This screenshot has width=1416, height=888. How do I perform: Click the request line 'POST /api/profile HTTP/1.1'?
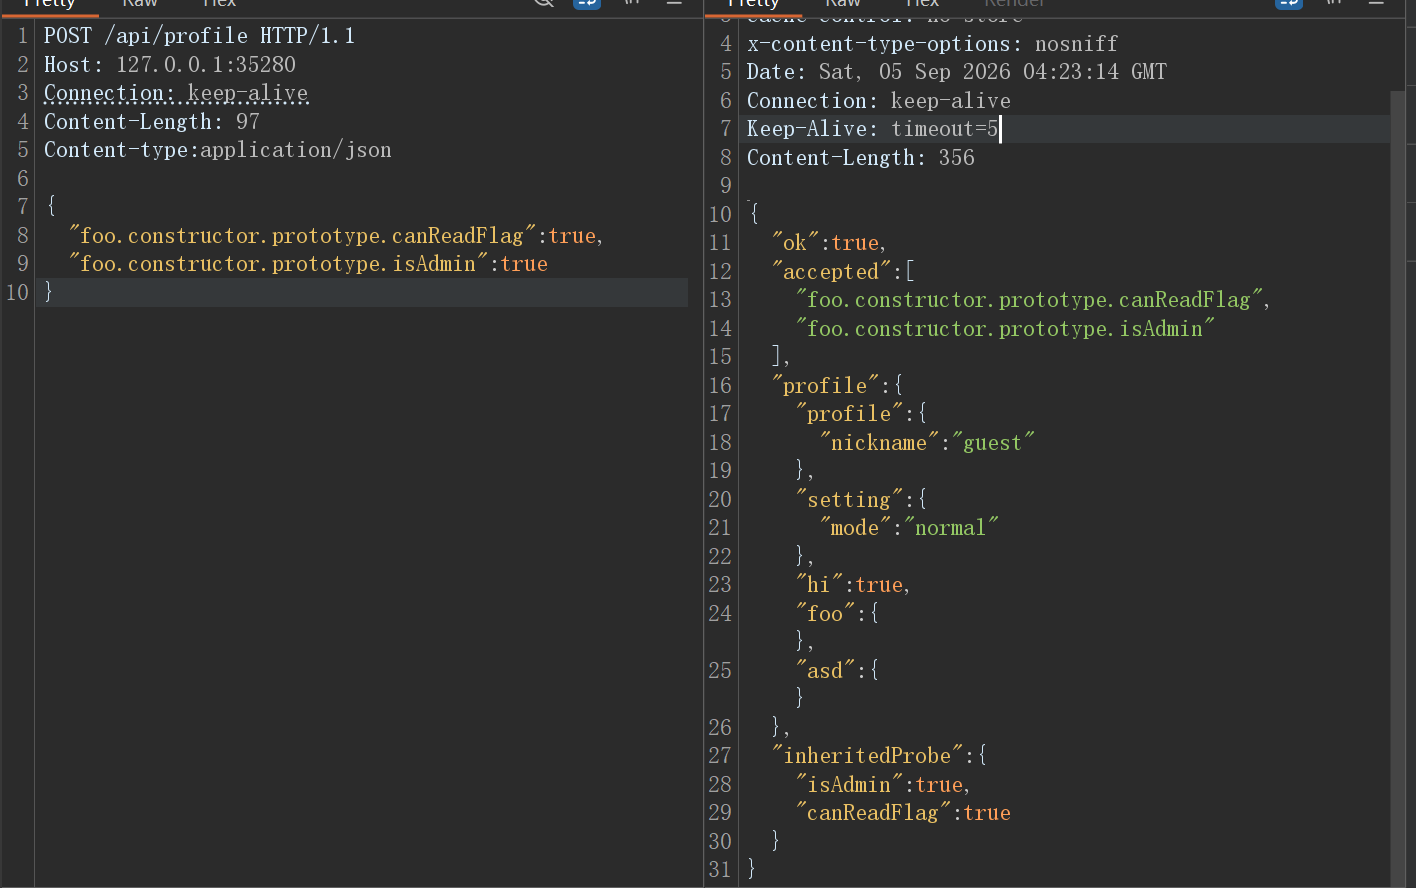point(199,36)
